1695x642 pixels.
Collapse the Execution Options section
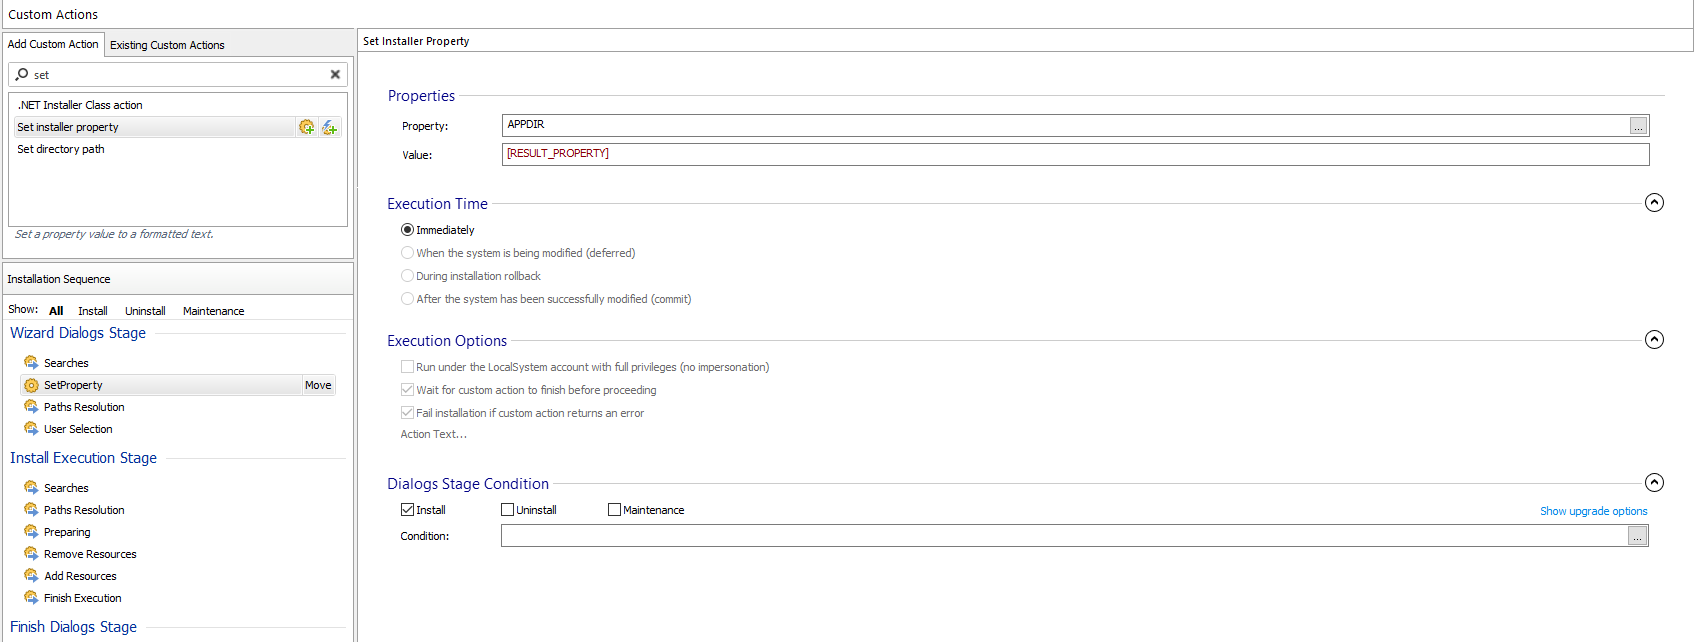[1654, 340]
